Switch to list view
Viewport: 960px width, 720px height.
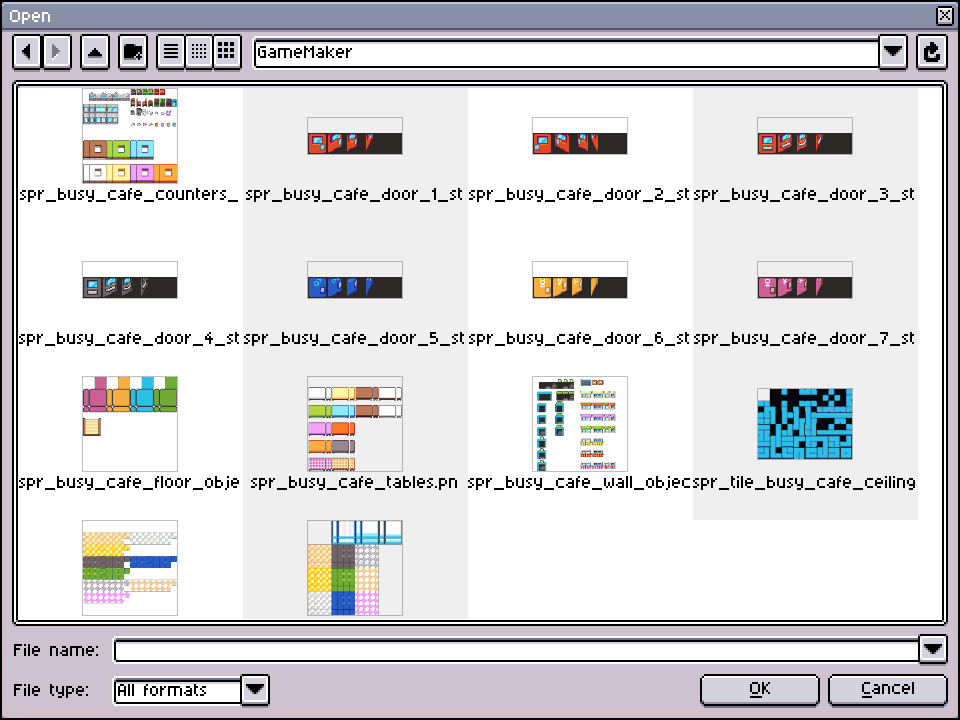click(171, 52)
